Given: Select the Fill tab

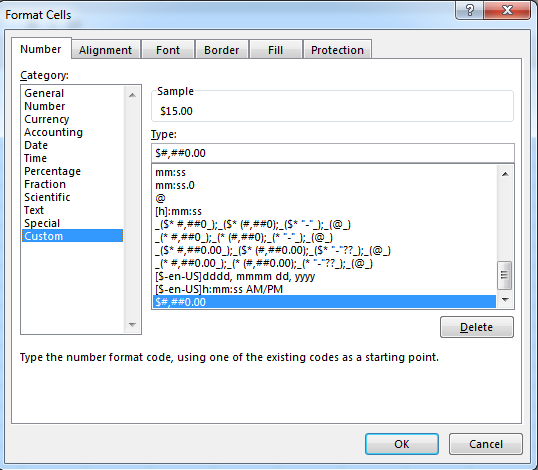Looking at the screenshot, I should (276, 50).
